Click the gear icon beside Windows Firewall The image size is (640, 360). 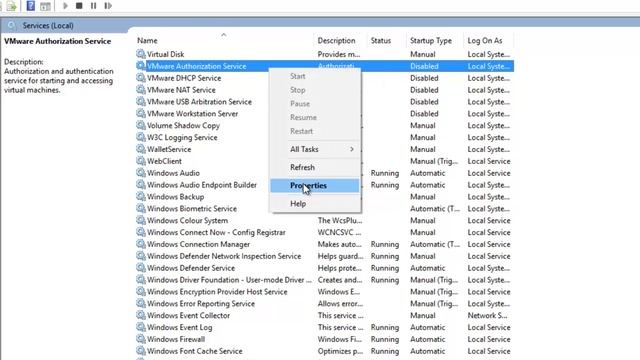click(141, 338)
